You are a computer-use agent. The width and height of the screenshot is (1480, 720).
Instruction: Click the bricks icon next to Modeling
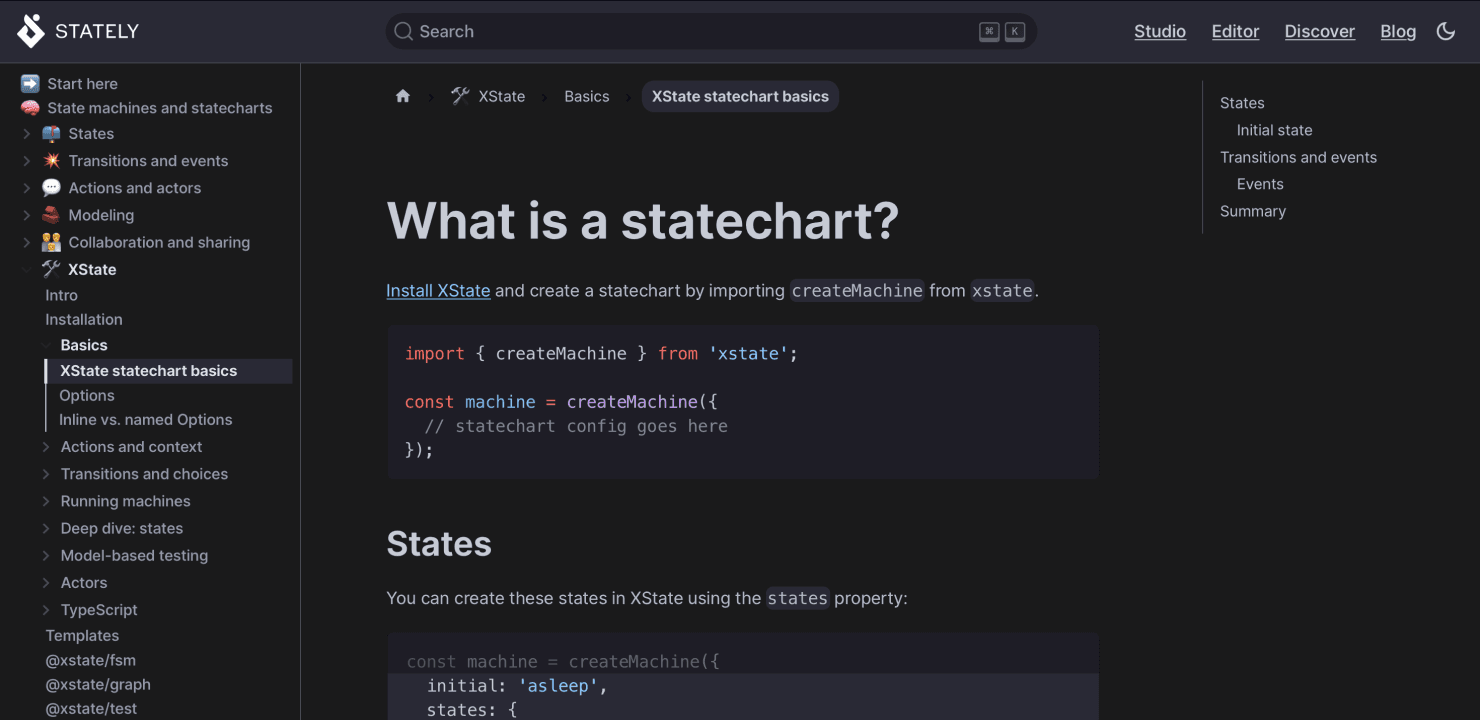pyautogui.click(x=50, y=214)
